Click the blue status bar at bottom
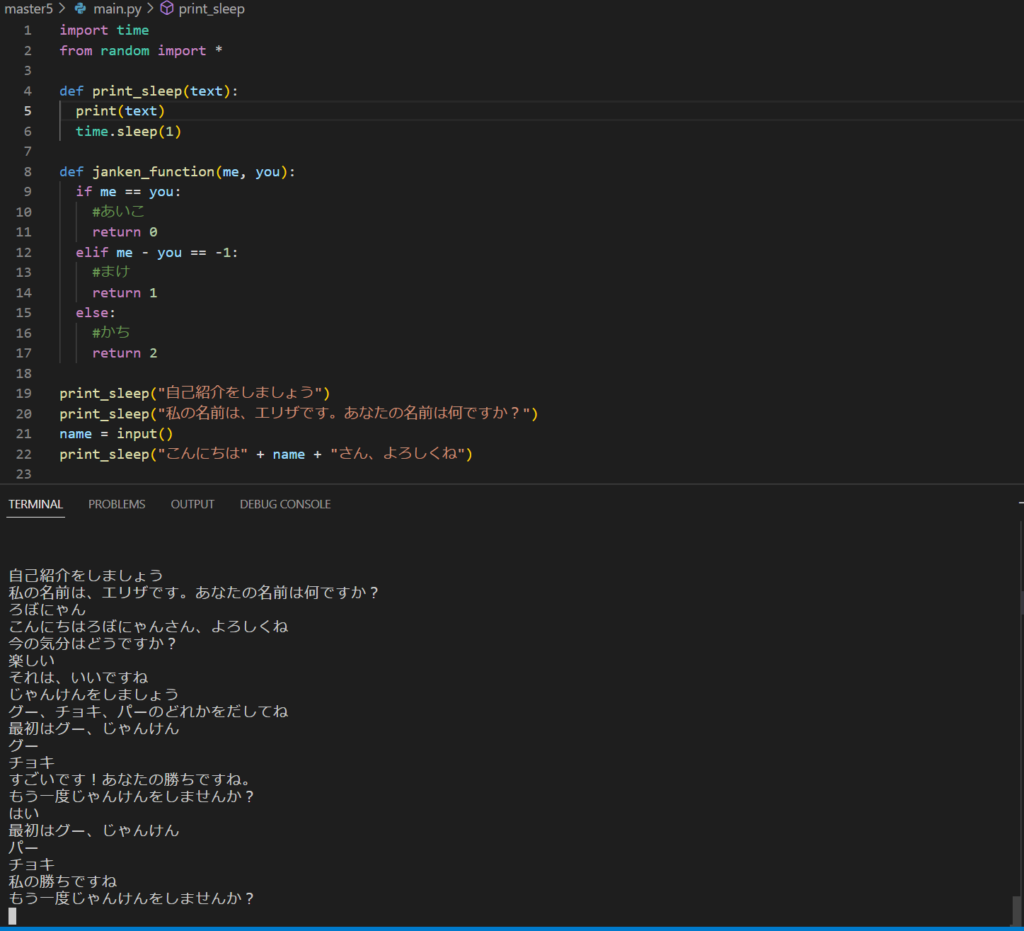1024x931 pixels. pyautogui.click(x=512, y=928)
